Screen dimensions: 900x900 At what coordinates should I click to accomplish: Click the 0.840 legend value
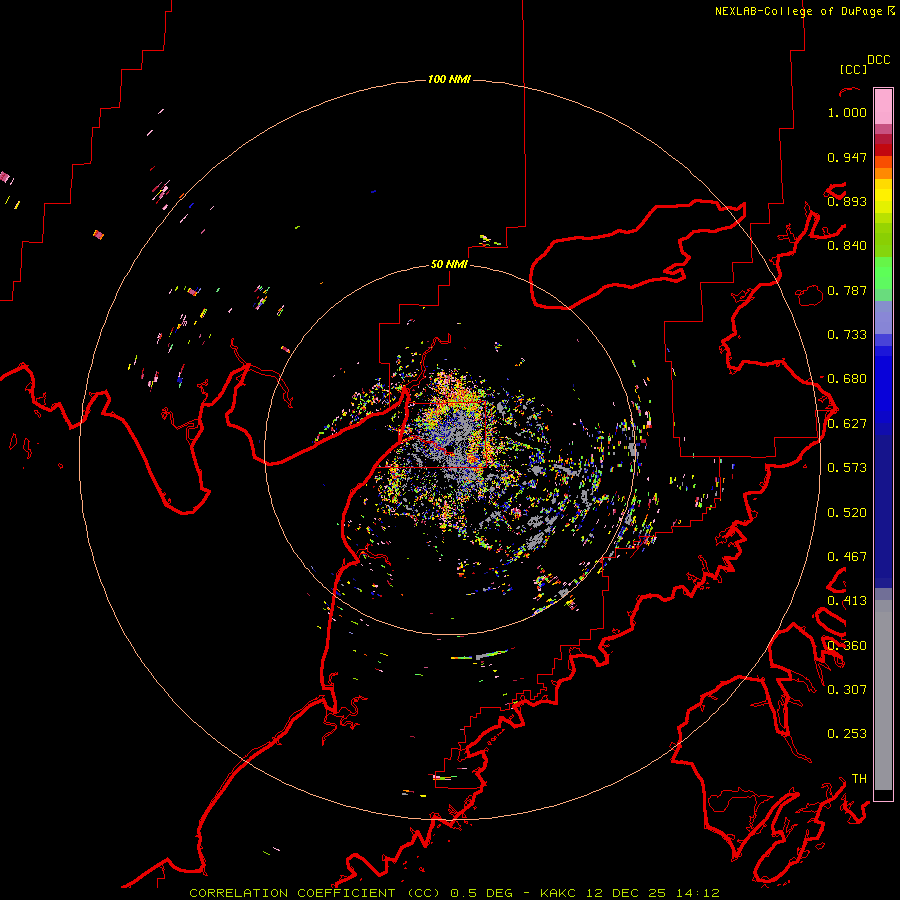tap(847, 246)
